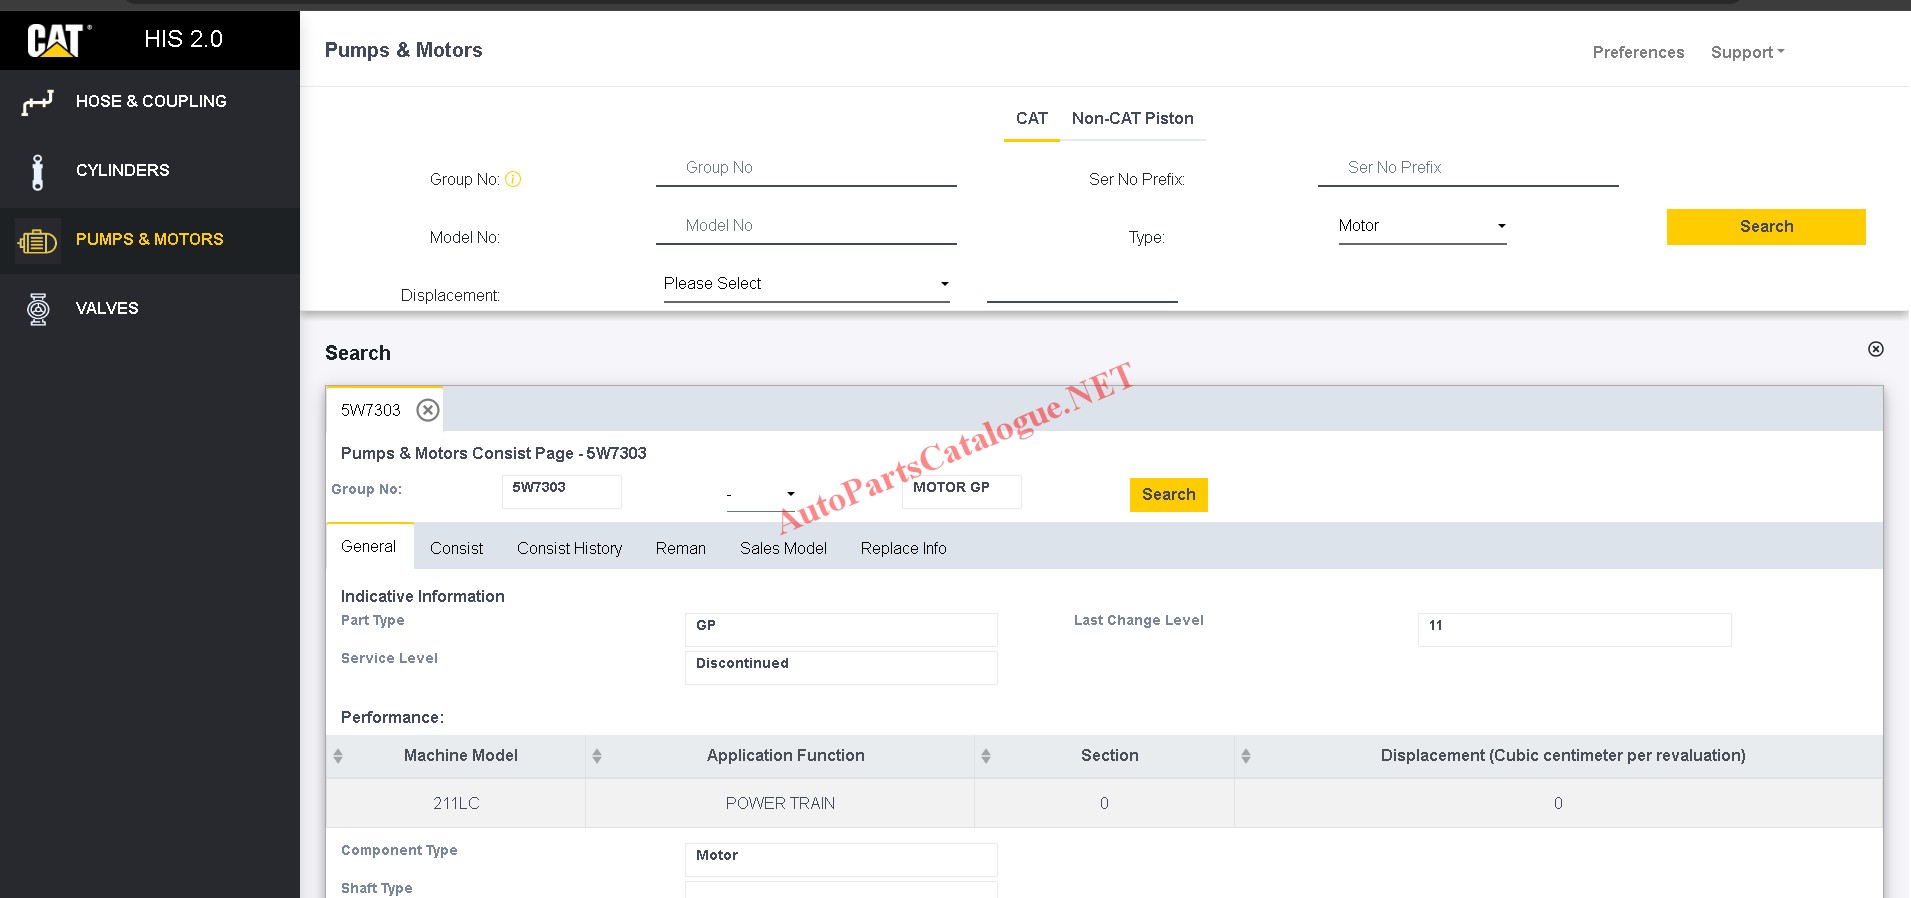The height and width of the screenshot is (898, 1911).
Task: Click the Pumps & Motors sidebar icon
Action: click(38, 241)
